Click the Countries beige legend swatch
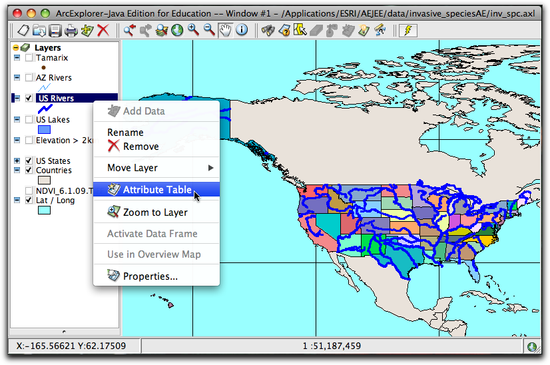This screenshot has width=550, height=365. [x=44, y=181]
